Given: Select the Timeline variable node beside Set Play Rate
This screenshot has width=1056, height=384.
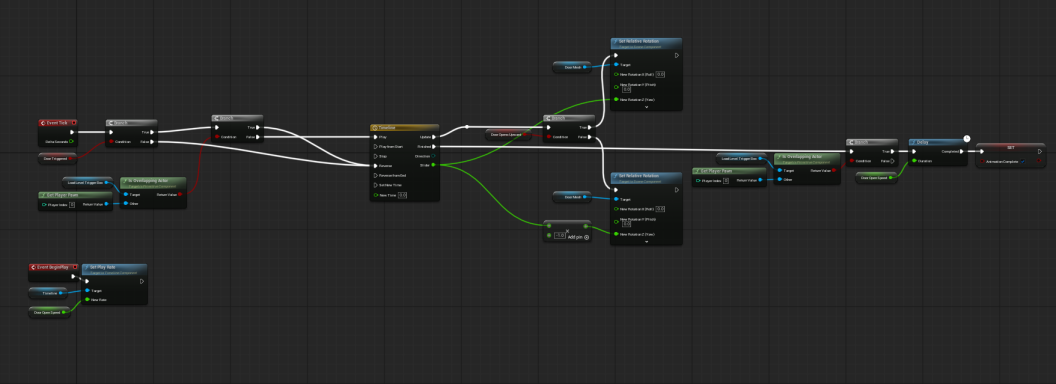Looking at the screenshot, I should click(48, 293).
